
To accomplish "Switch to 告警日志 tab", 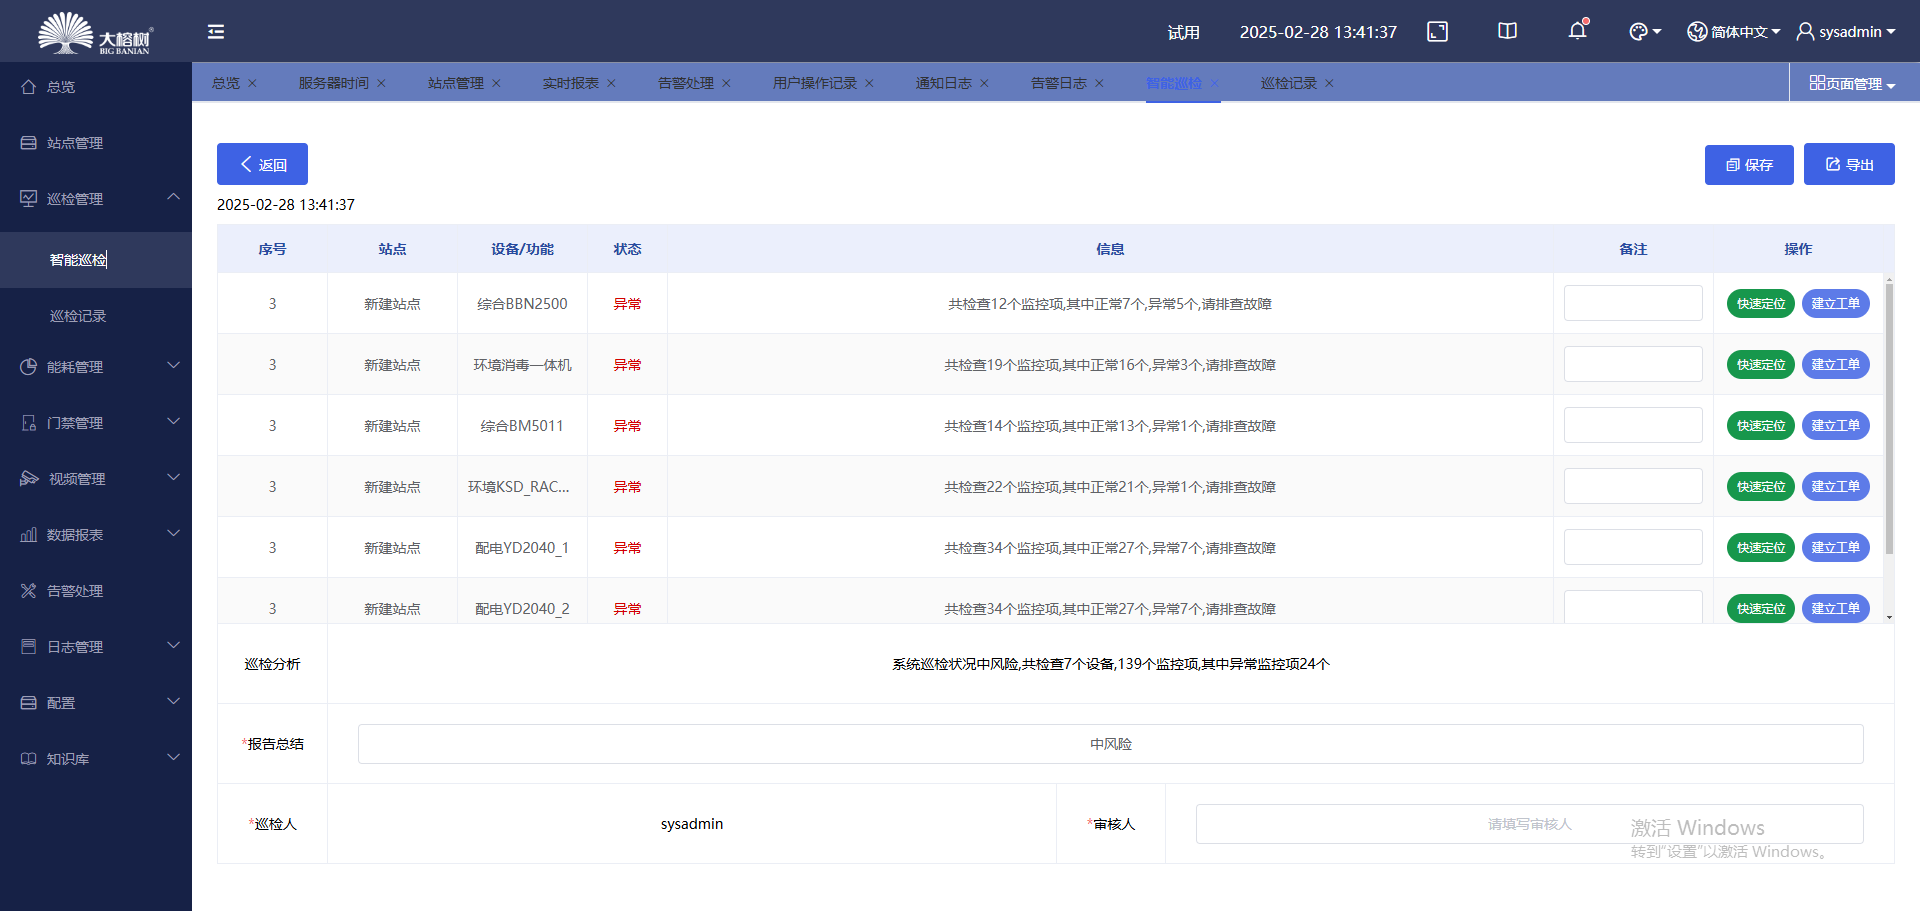I will pos(1059,83).
